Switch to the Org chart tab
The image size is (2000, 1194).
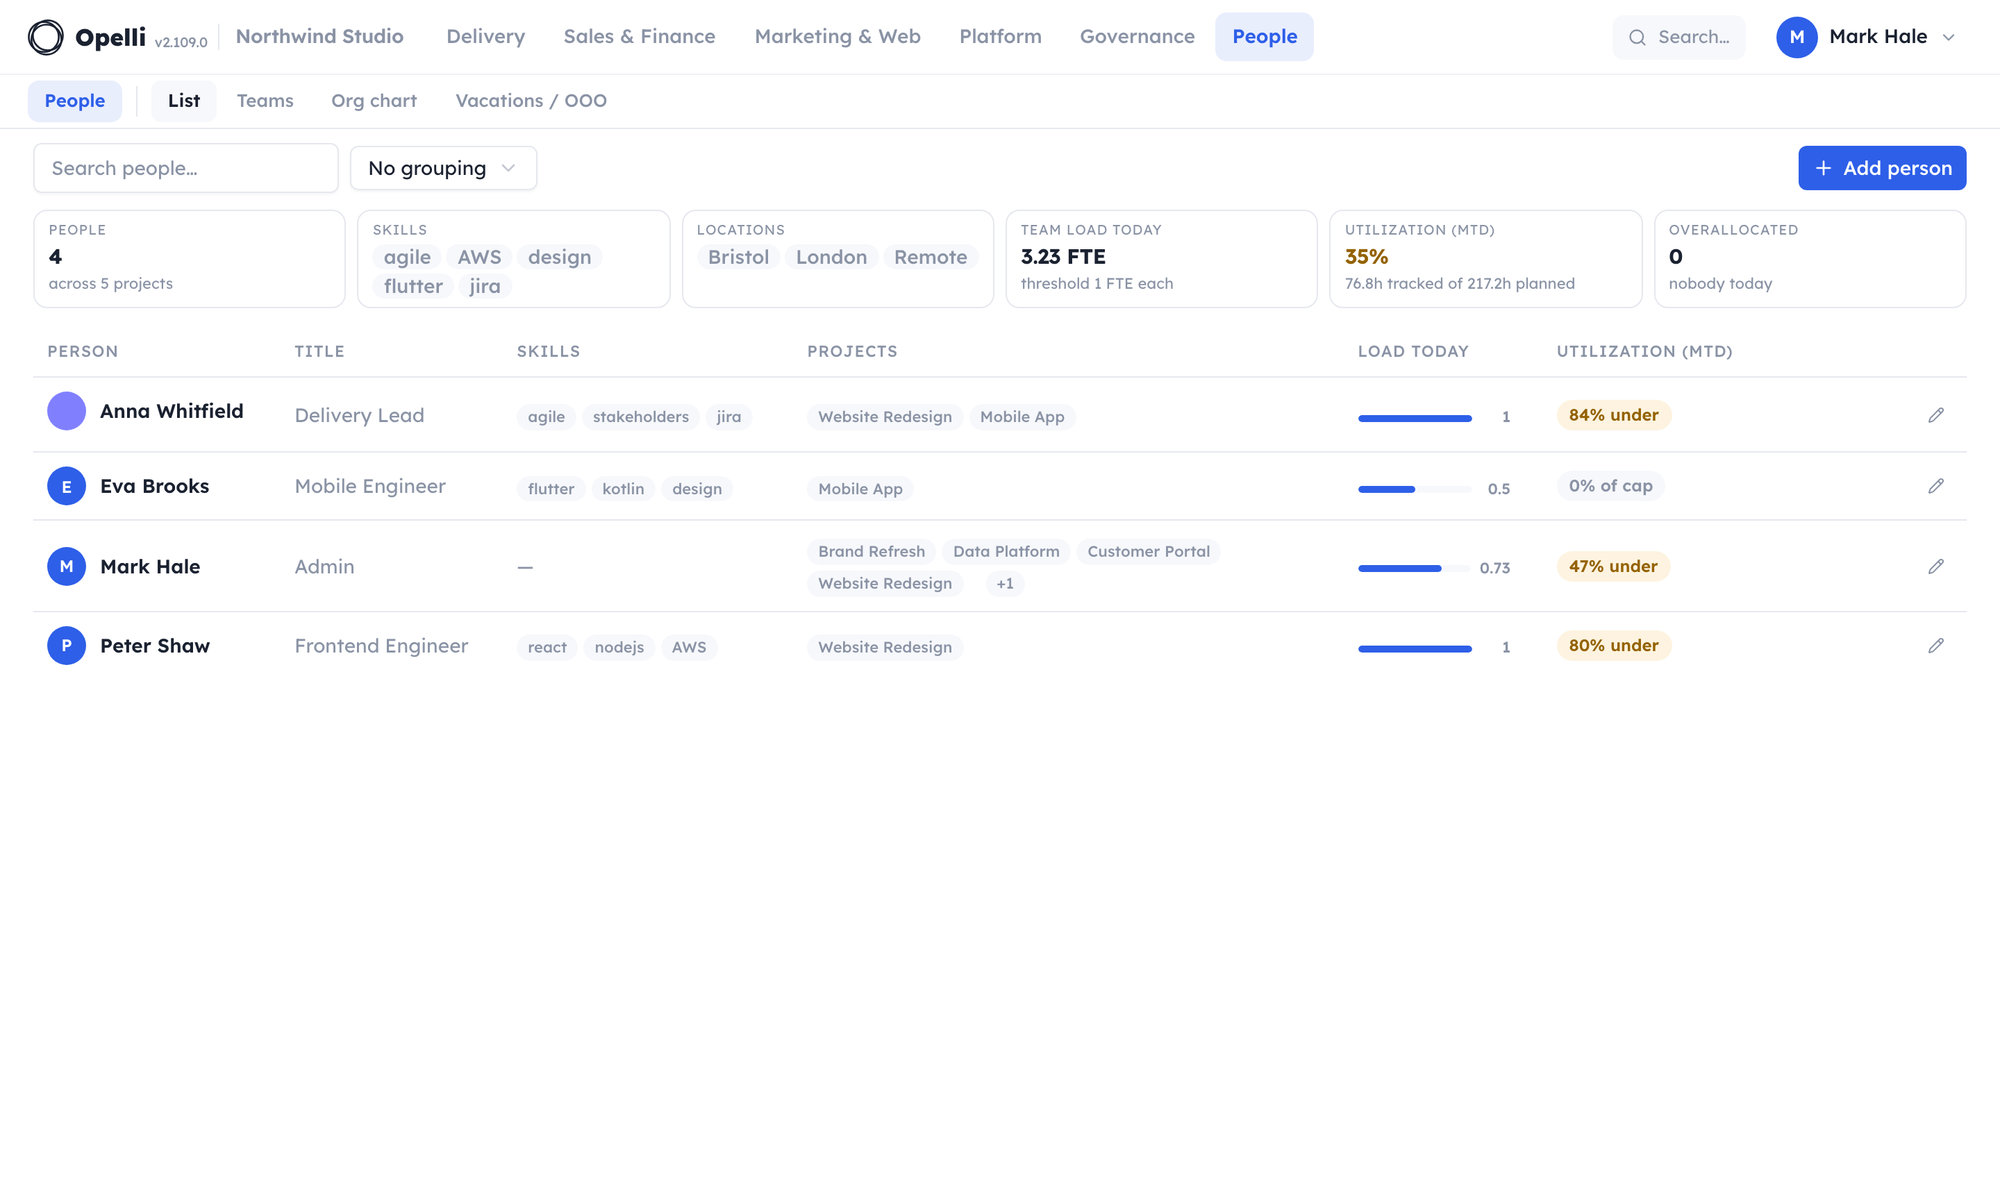point(374,101)
